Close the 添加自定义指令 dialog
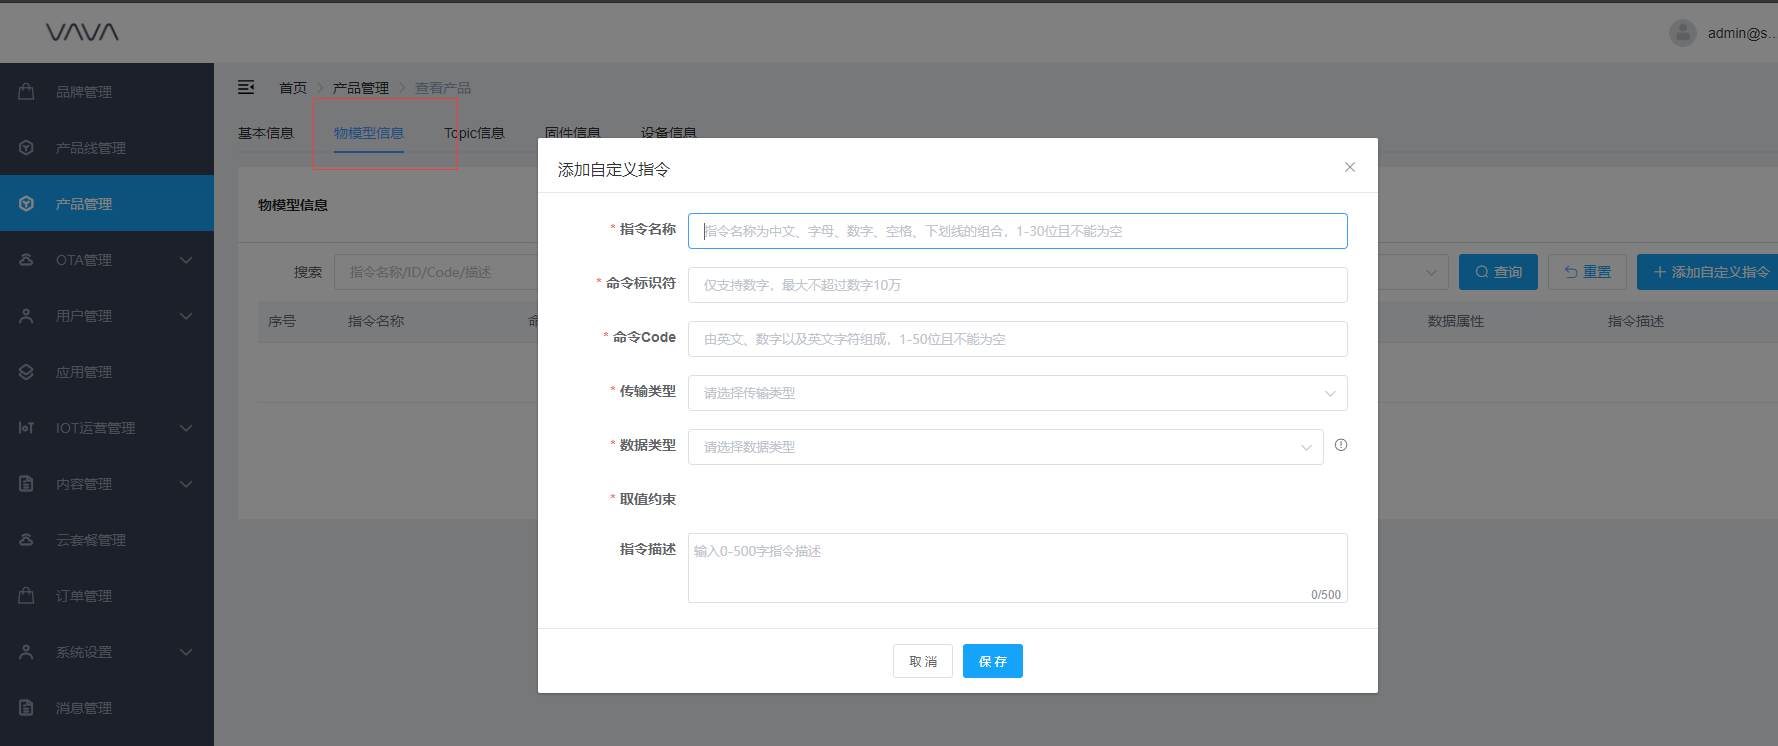 1350,167
